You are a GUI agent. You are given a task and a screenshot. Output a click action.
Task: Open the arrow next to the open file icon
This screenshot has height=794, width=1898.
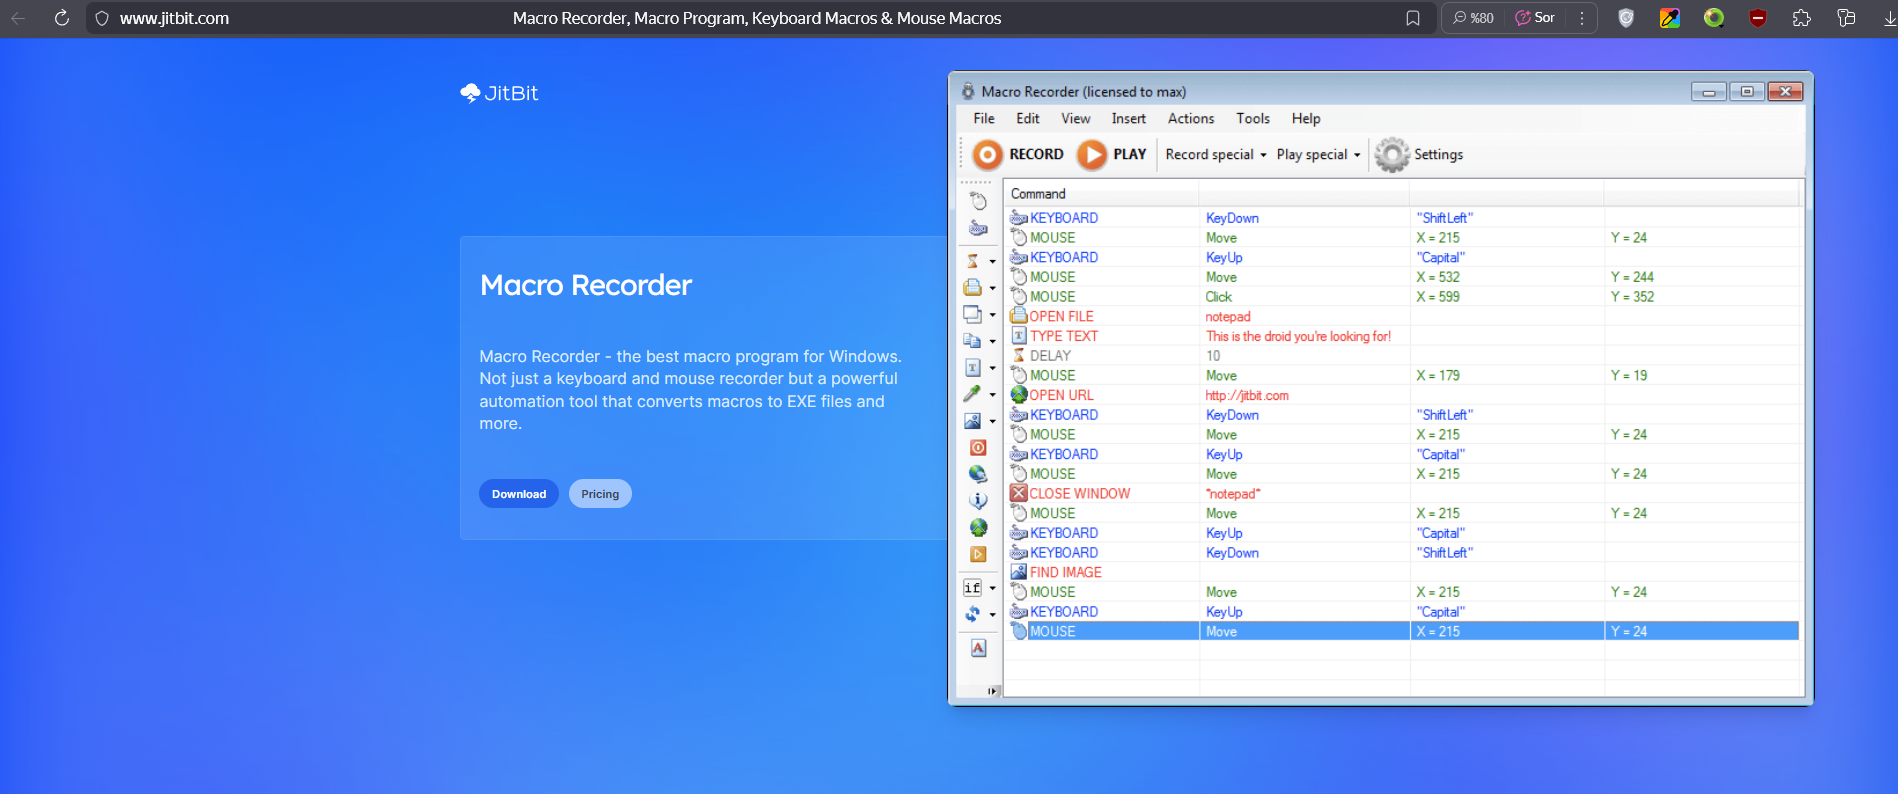click(x=992, y=288)
